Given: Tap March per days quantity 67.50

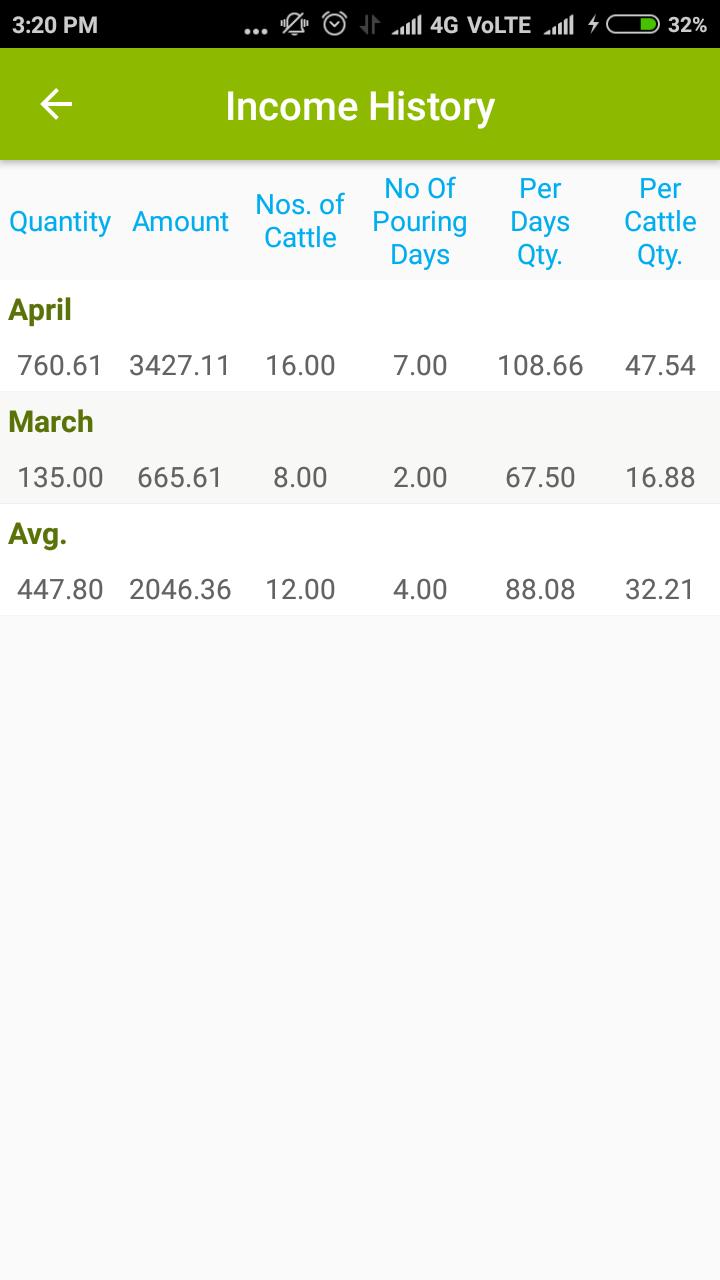Looking at the screenshot, I should (x=540, y=478).
